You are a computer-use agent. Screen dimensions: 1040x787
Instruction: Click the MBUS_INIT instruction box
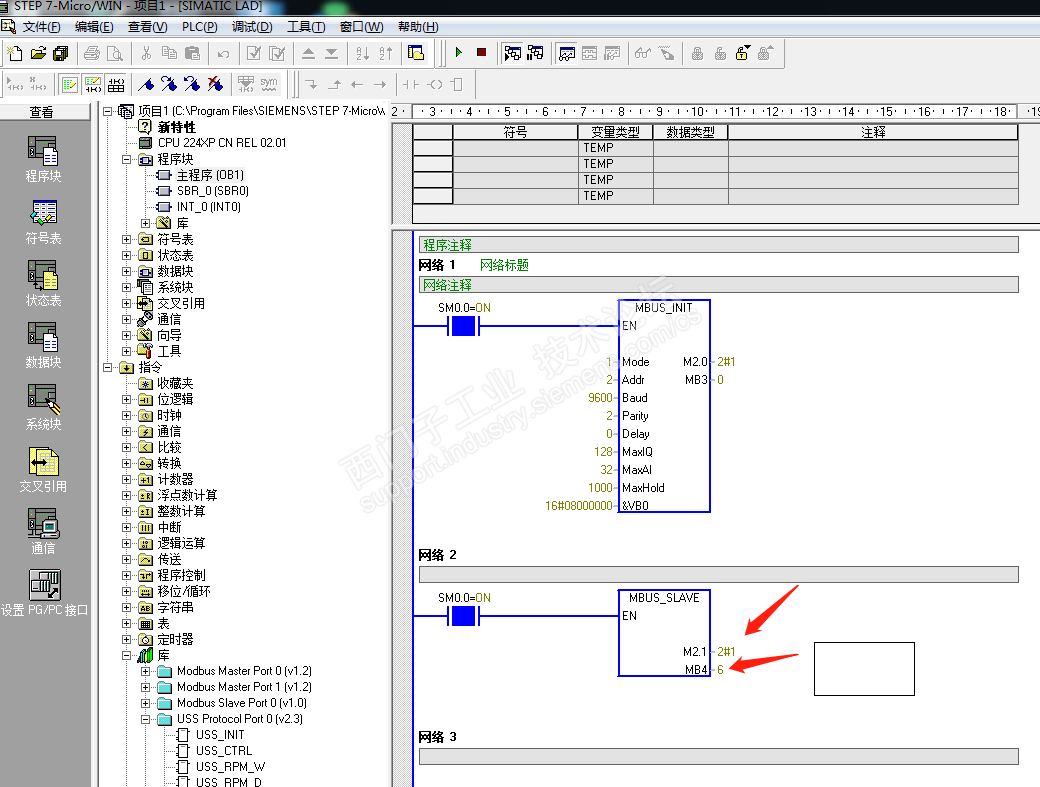pyautogui.click(x=664, y=406)
